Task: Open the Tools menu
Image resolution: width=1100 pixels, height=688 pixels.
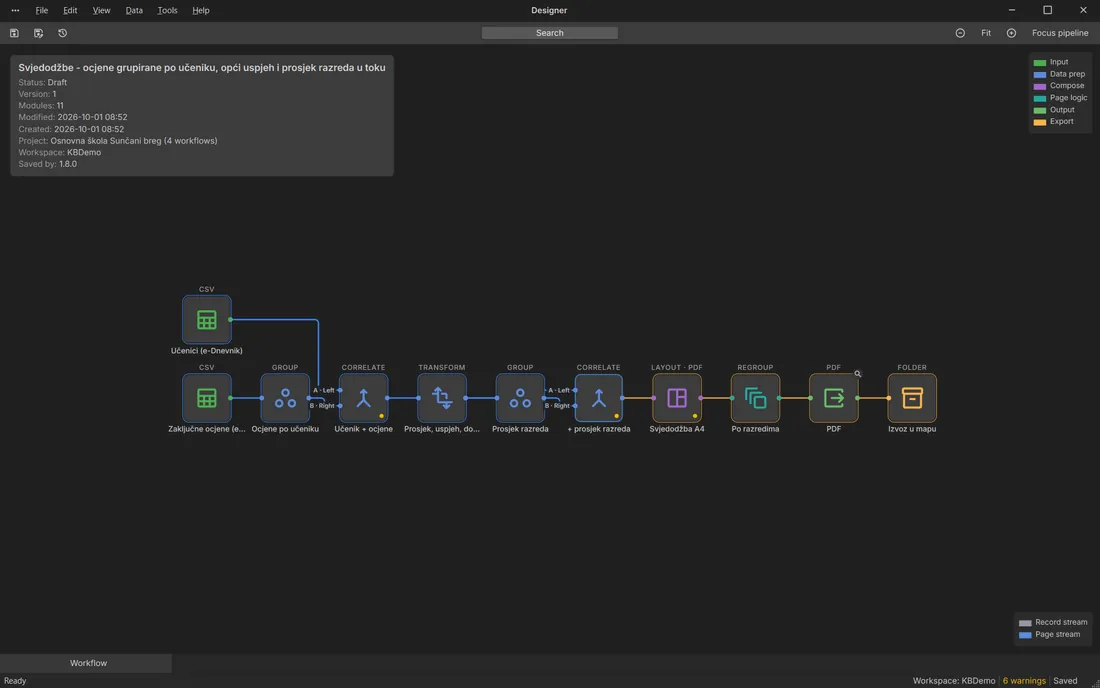Action: (x=167, y=11)
